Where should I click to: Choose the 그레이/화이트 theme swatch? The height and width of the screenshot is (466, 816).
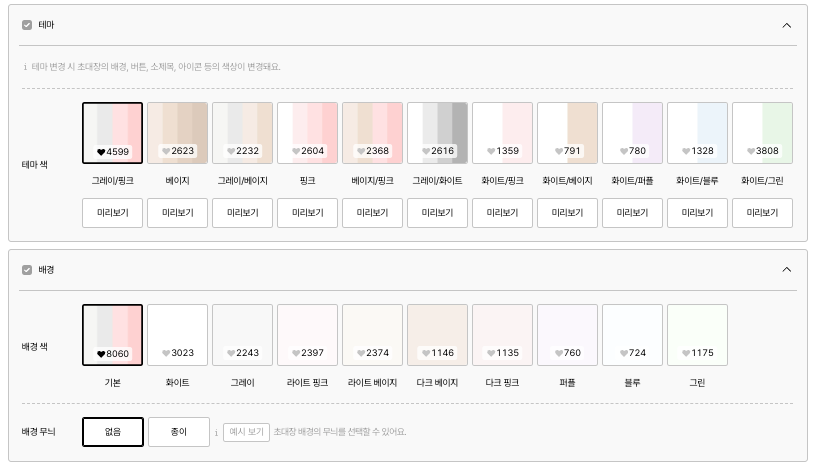438,133
